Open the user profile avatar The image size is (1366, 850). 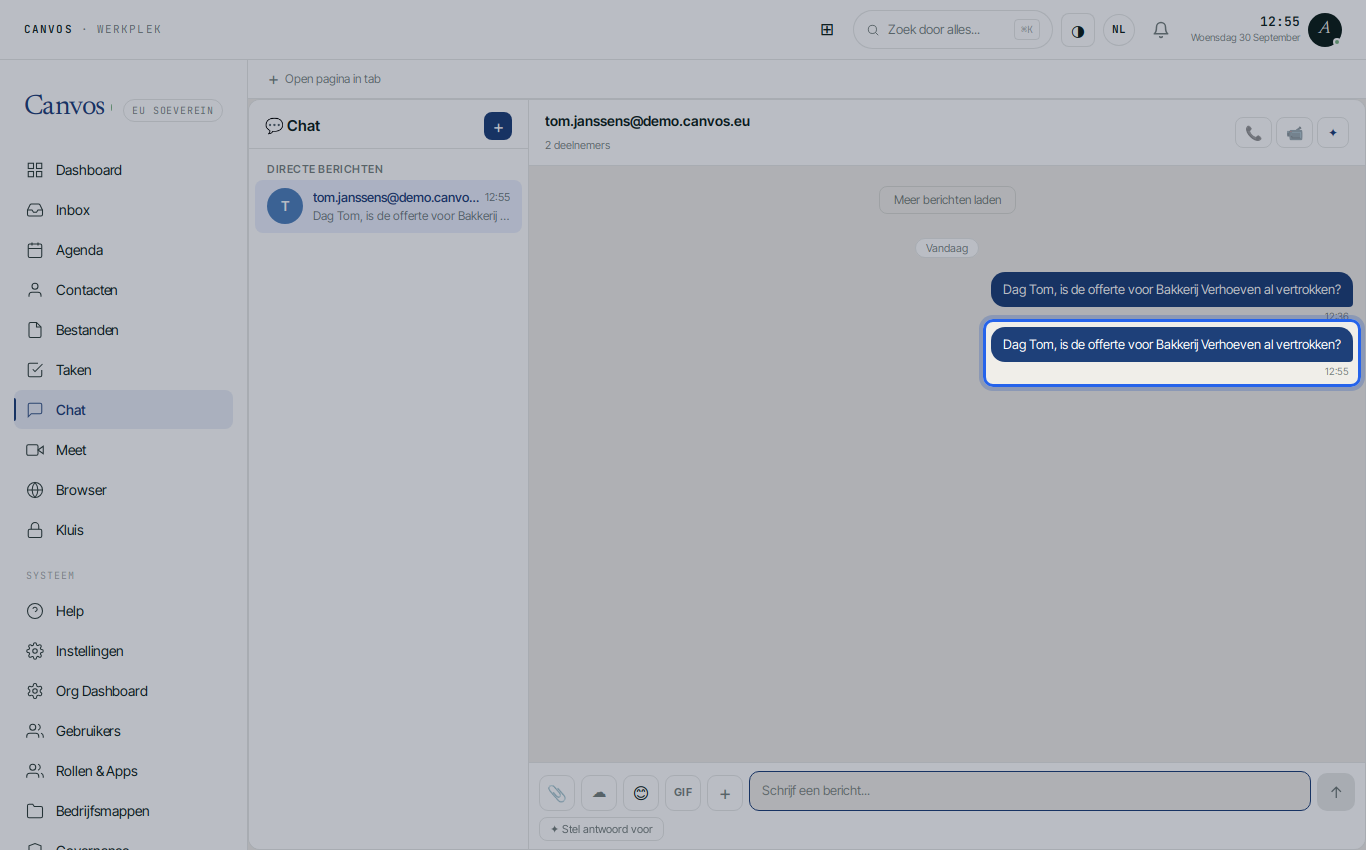1325,30
